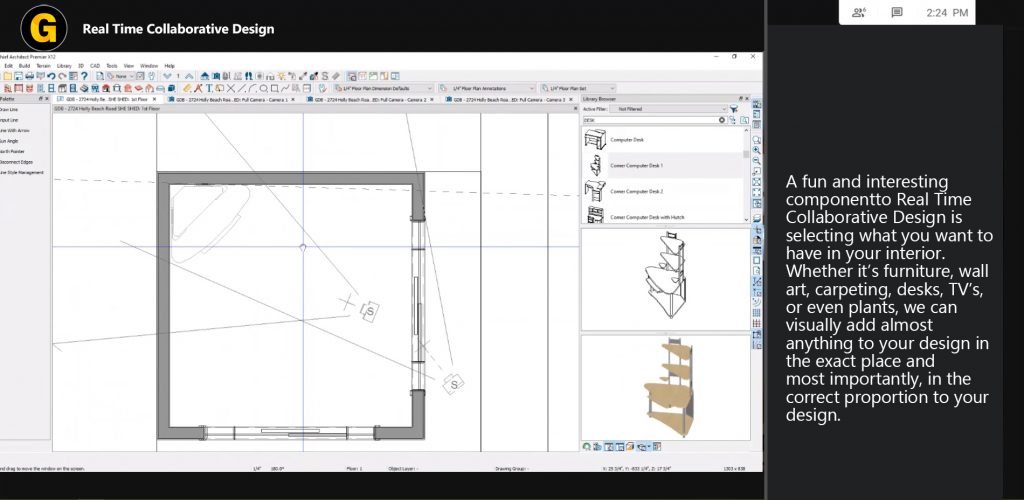Toggle the pin on the Palette panel
Viewport: 1024px width, 500px height.
[40, 99]
